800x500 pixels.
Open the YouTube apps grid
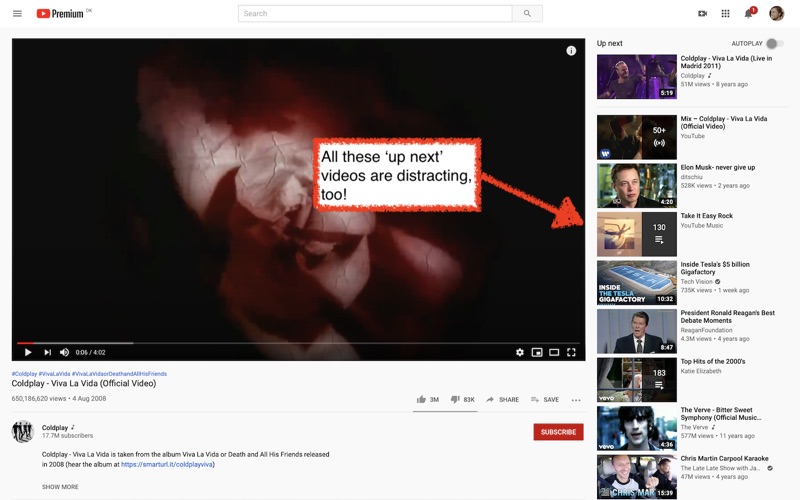tap(726, 14)
